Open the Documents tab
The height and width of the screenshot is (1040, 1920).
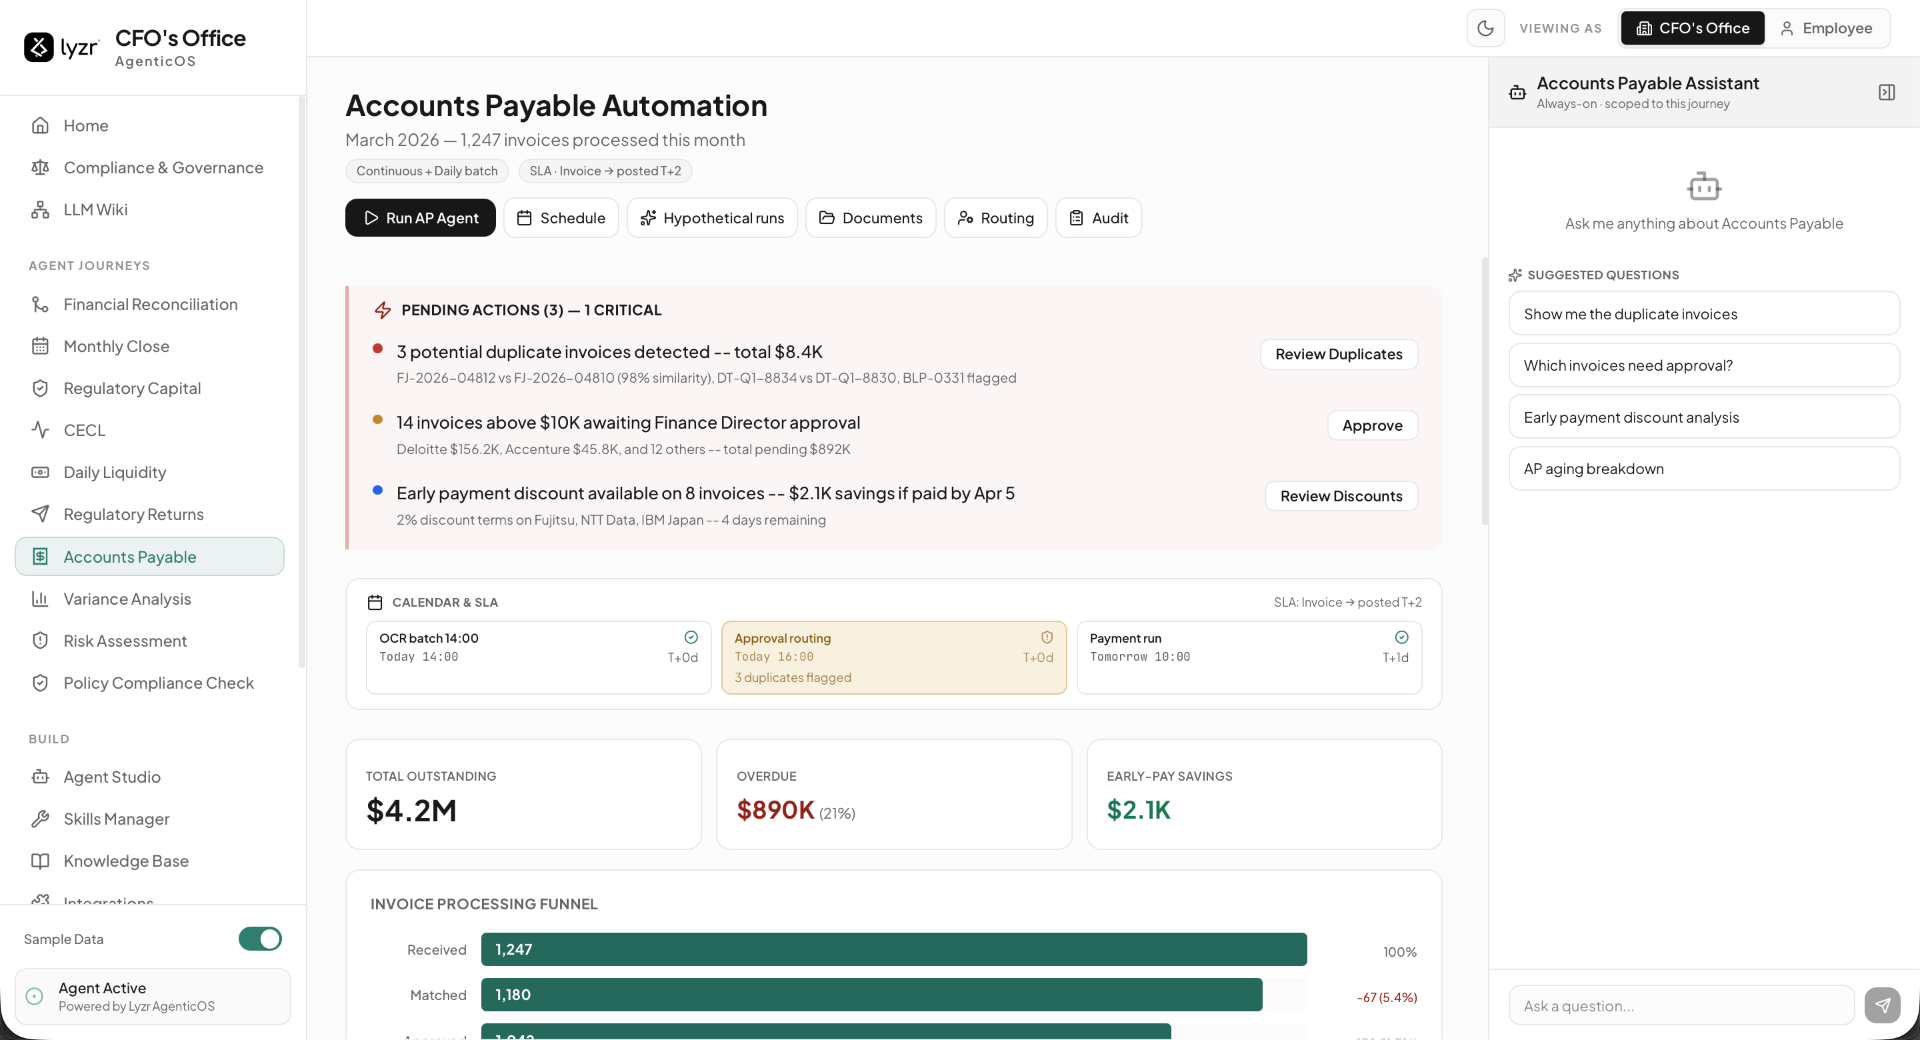click(x=870, y=218)
